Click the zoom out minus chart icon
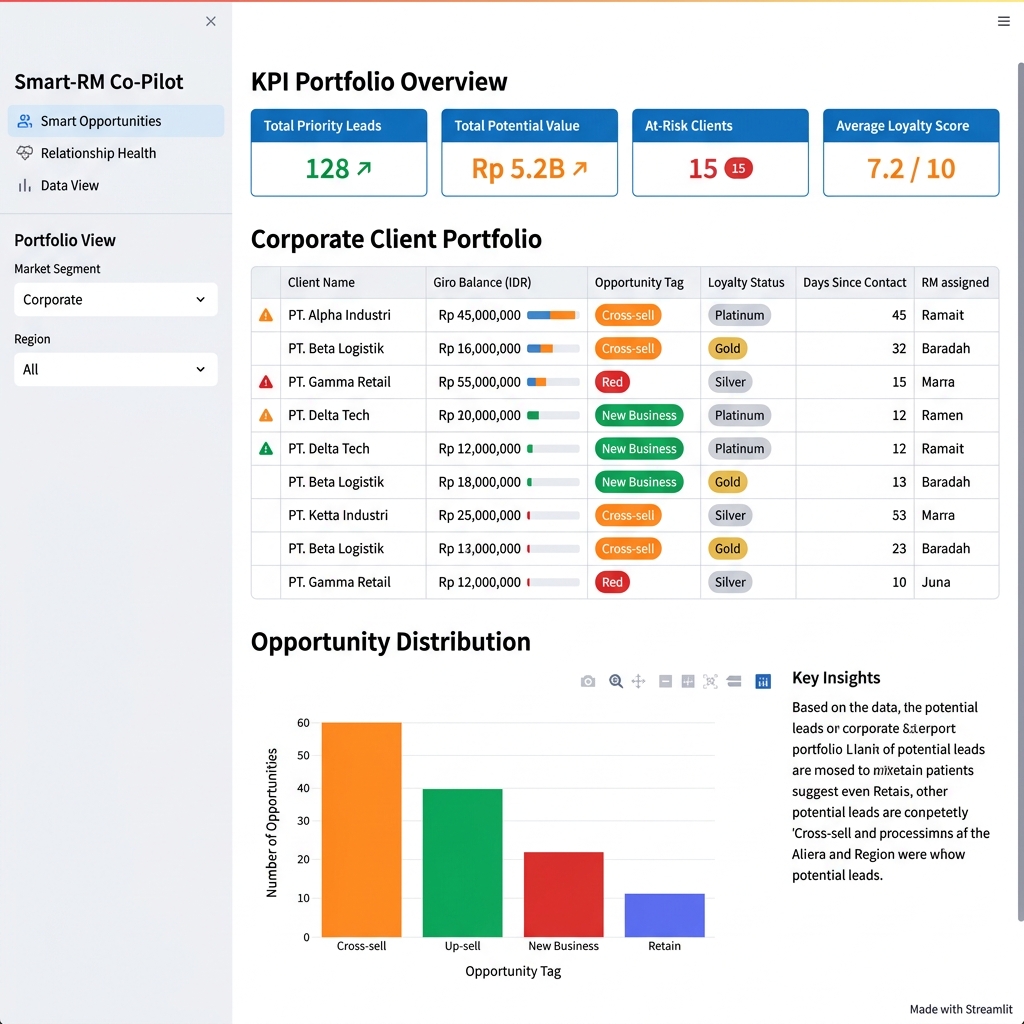 tap(665, 681)
